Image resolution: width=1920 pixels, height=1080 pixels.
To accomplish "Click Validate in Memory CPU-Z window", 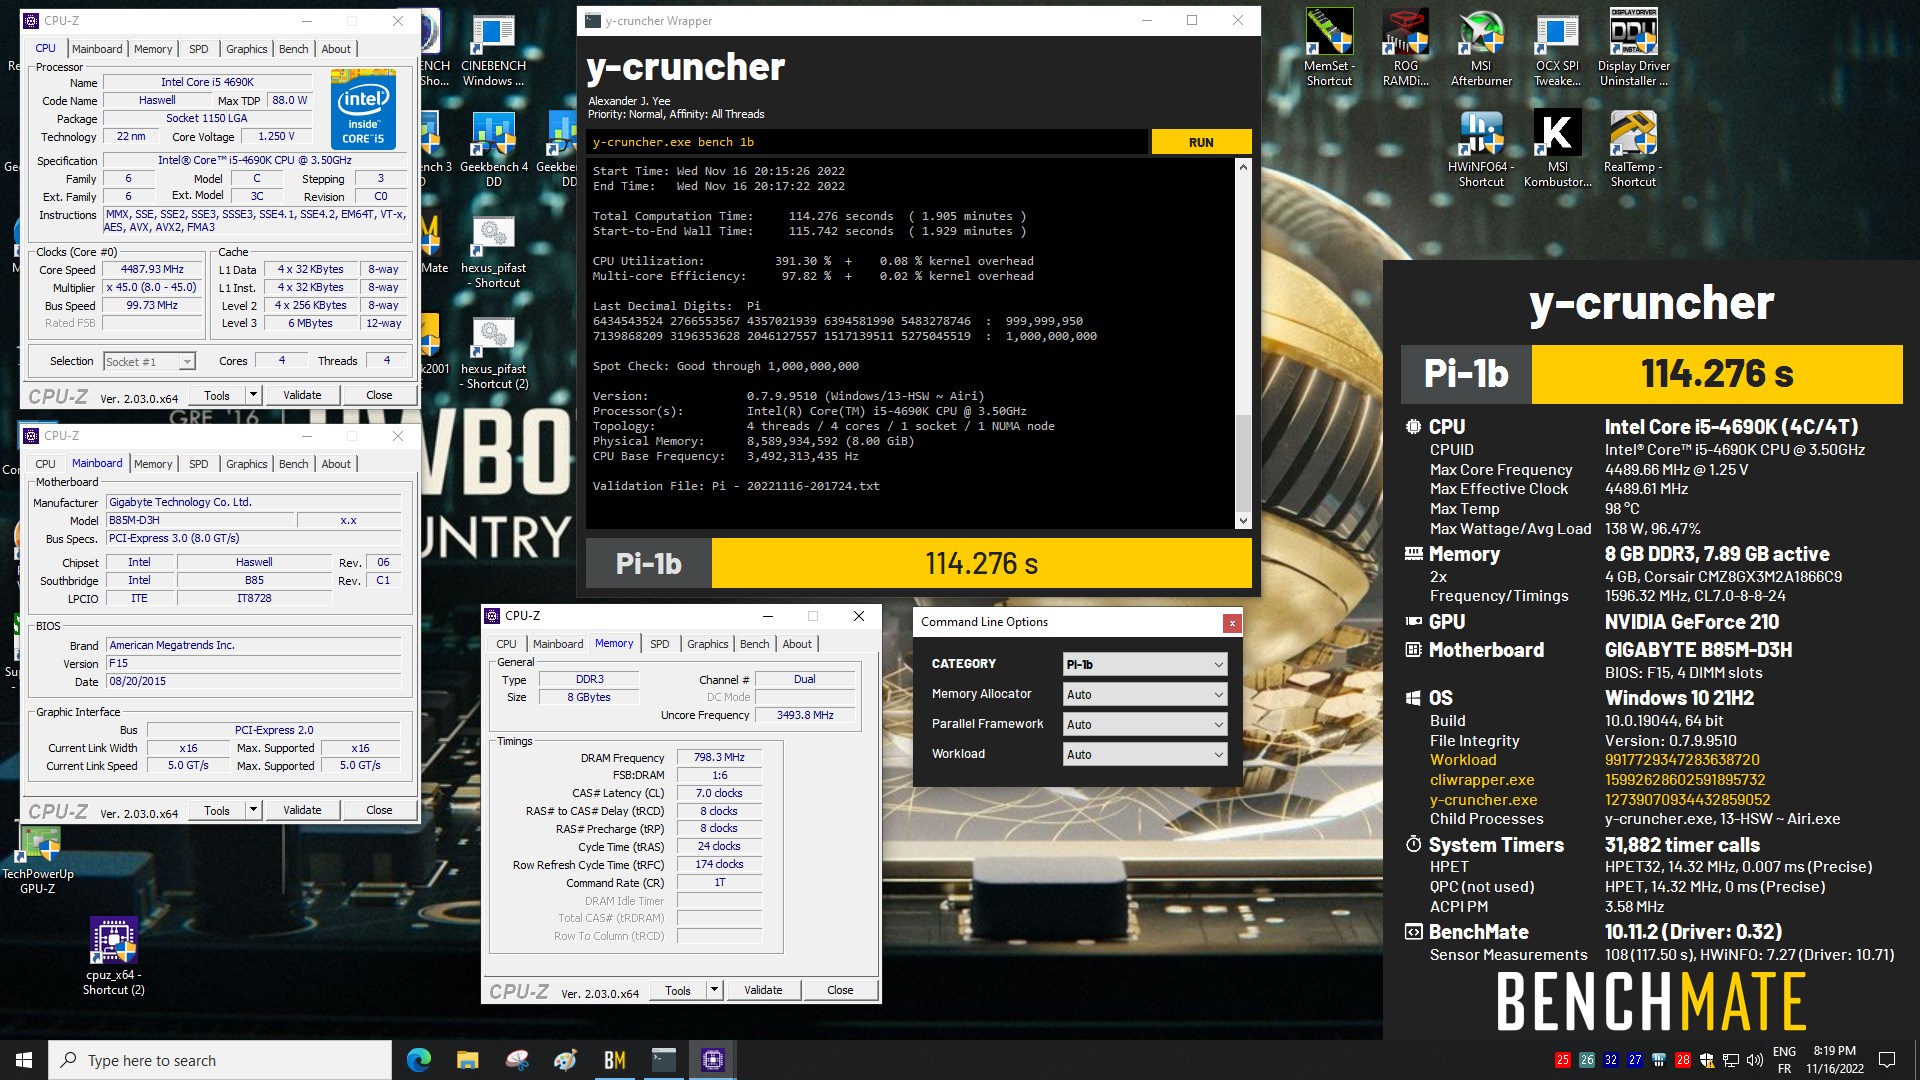I will pos(763,990).
